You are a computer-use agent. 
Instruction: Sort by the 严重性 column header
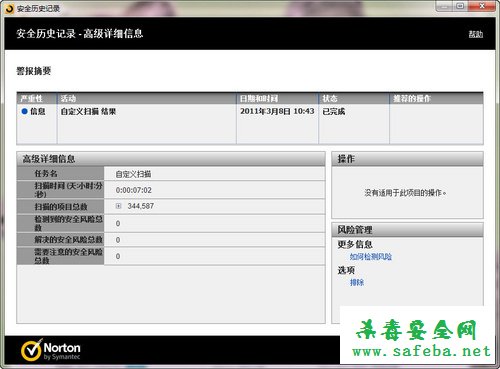point(37,98)
